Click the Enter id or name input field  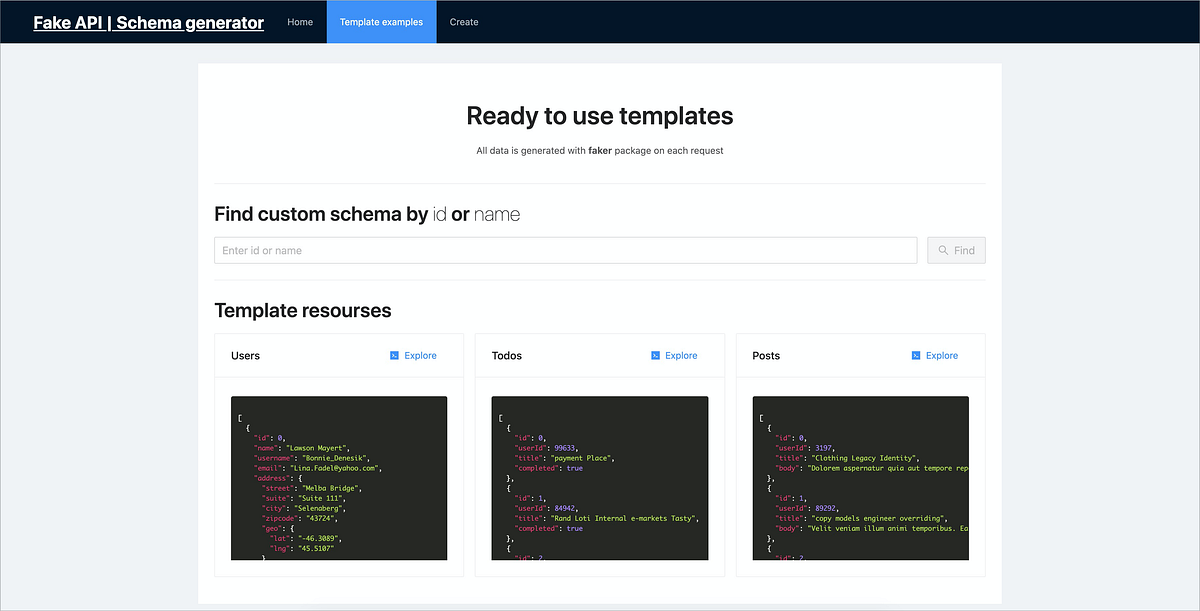pyautogui.click(x=565, y=250)
